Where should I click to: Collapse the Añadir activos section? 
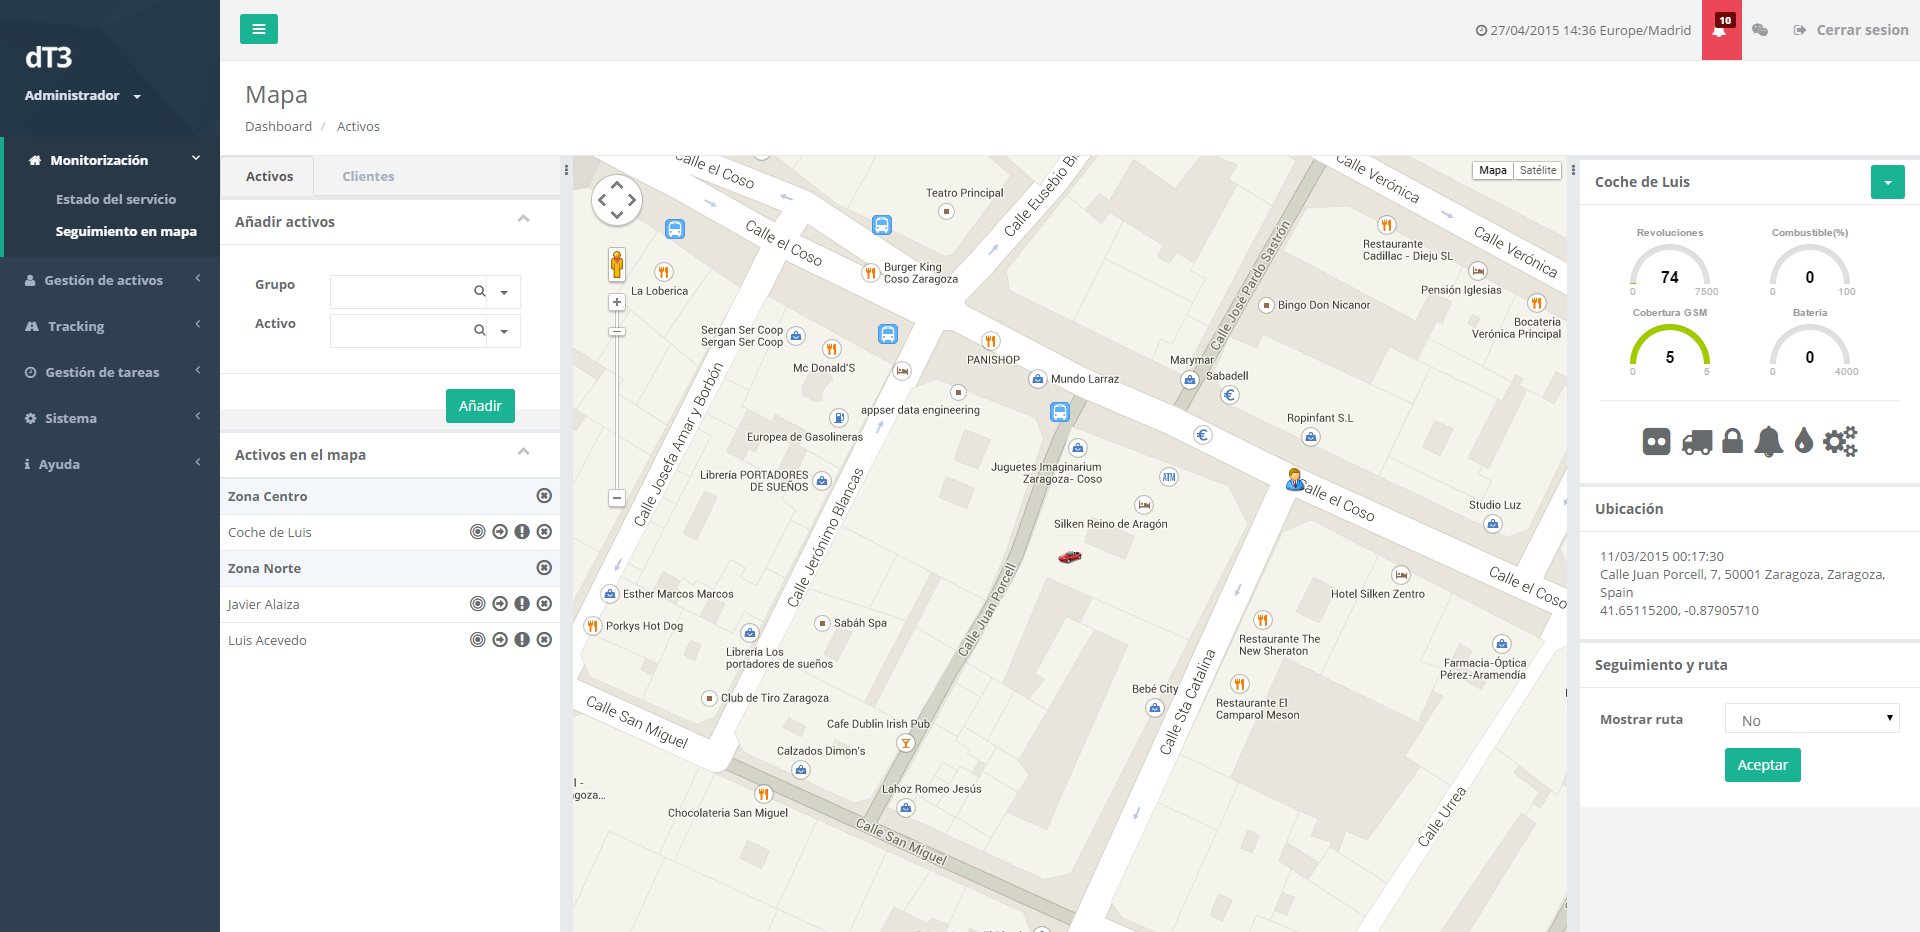coord(523,220)
